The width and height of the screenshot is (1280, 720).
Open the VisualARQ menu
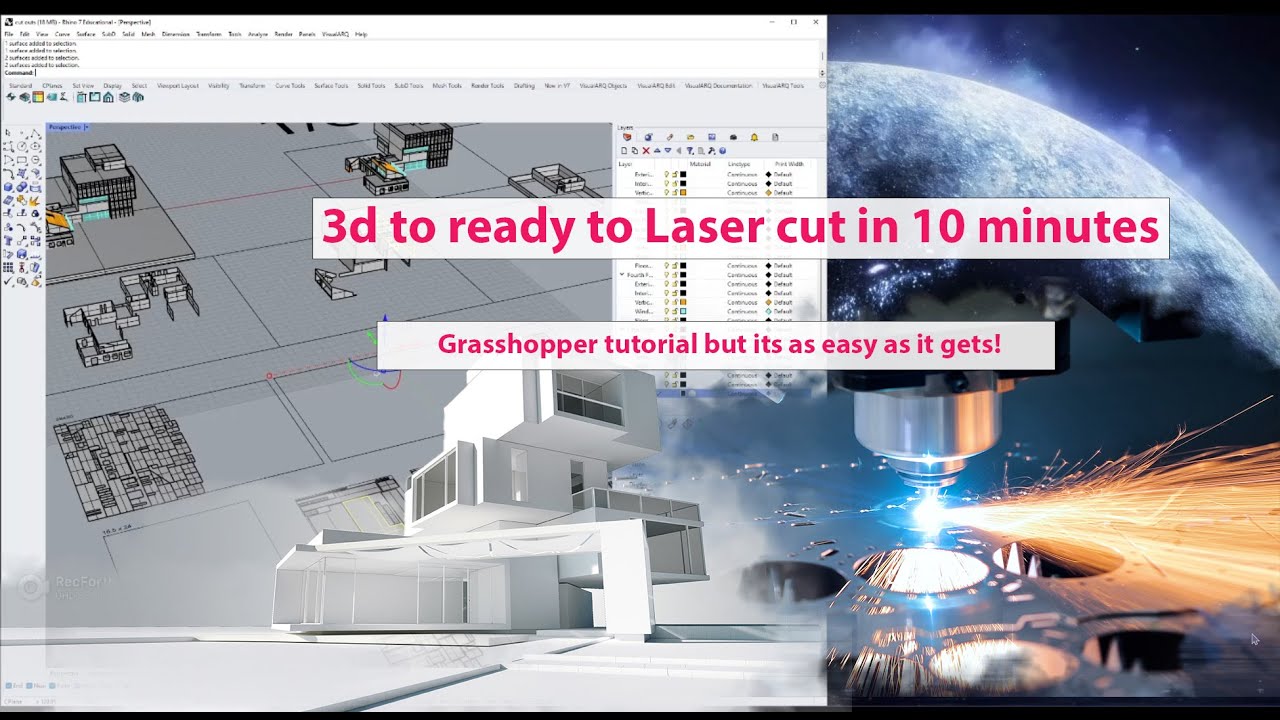coord(335,34)
